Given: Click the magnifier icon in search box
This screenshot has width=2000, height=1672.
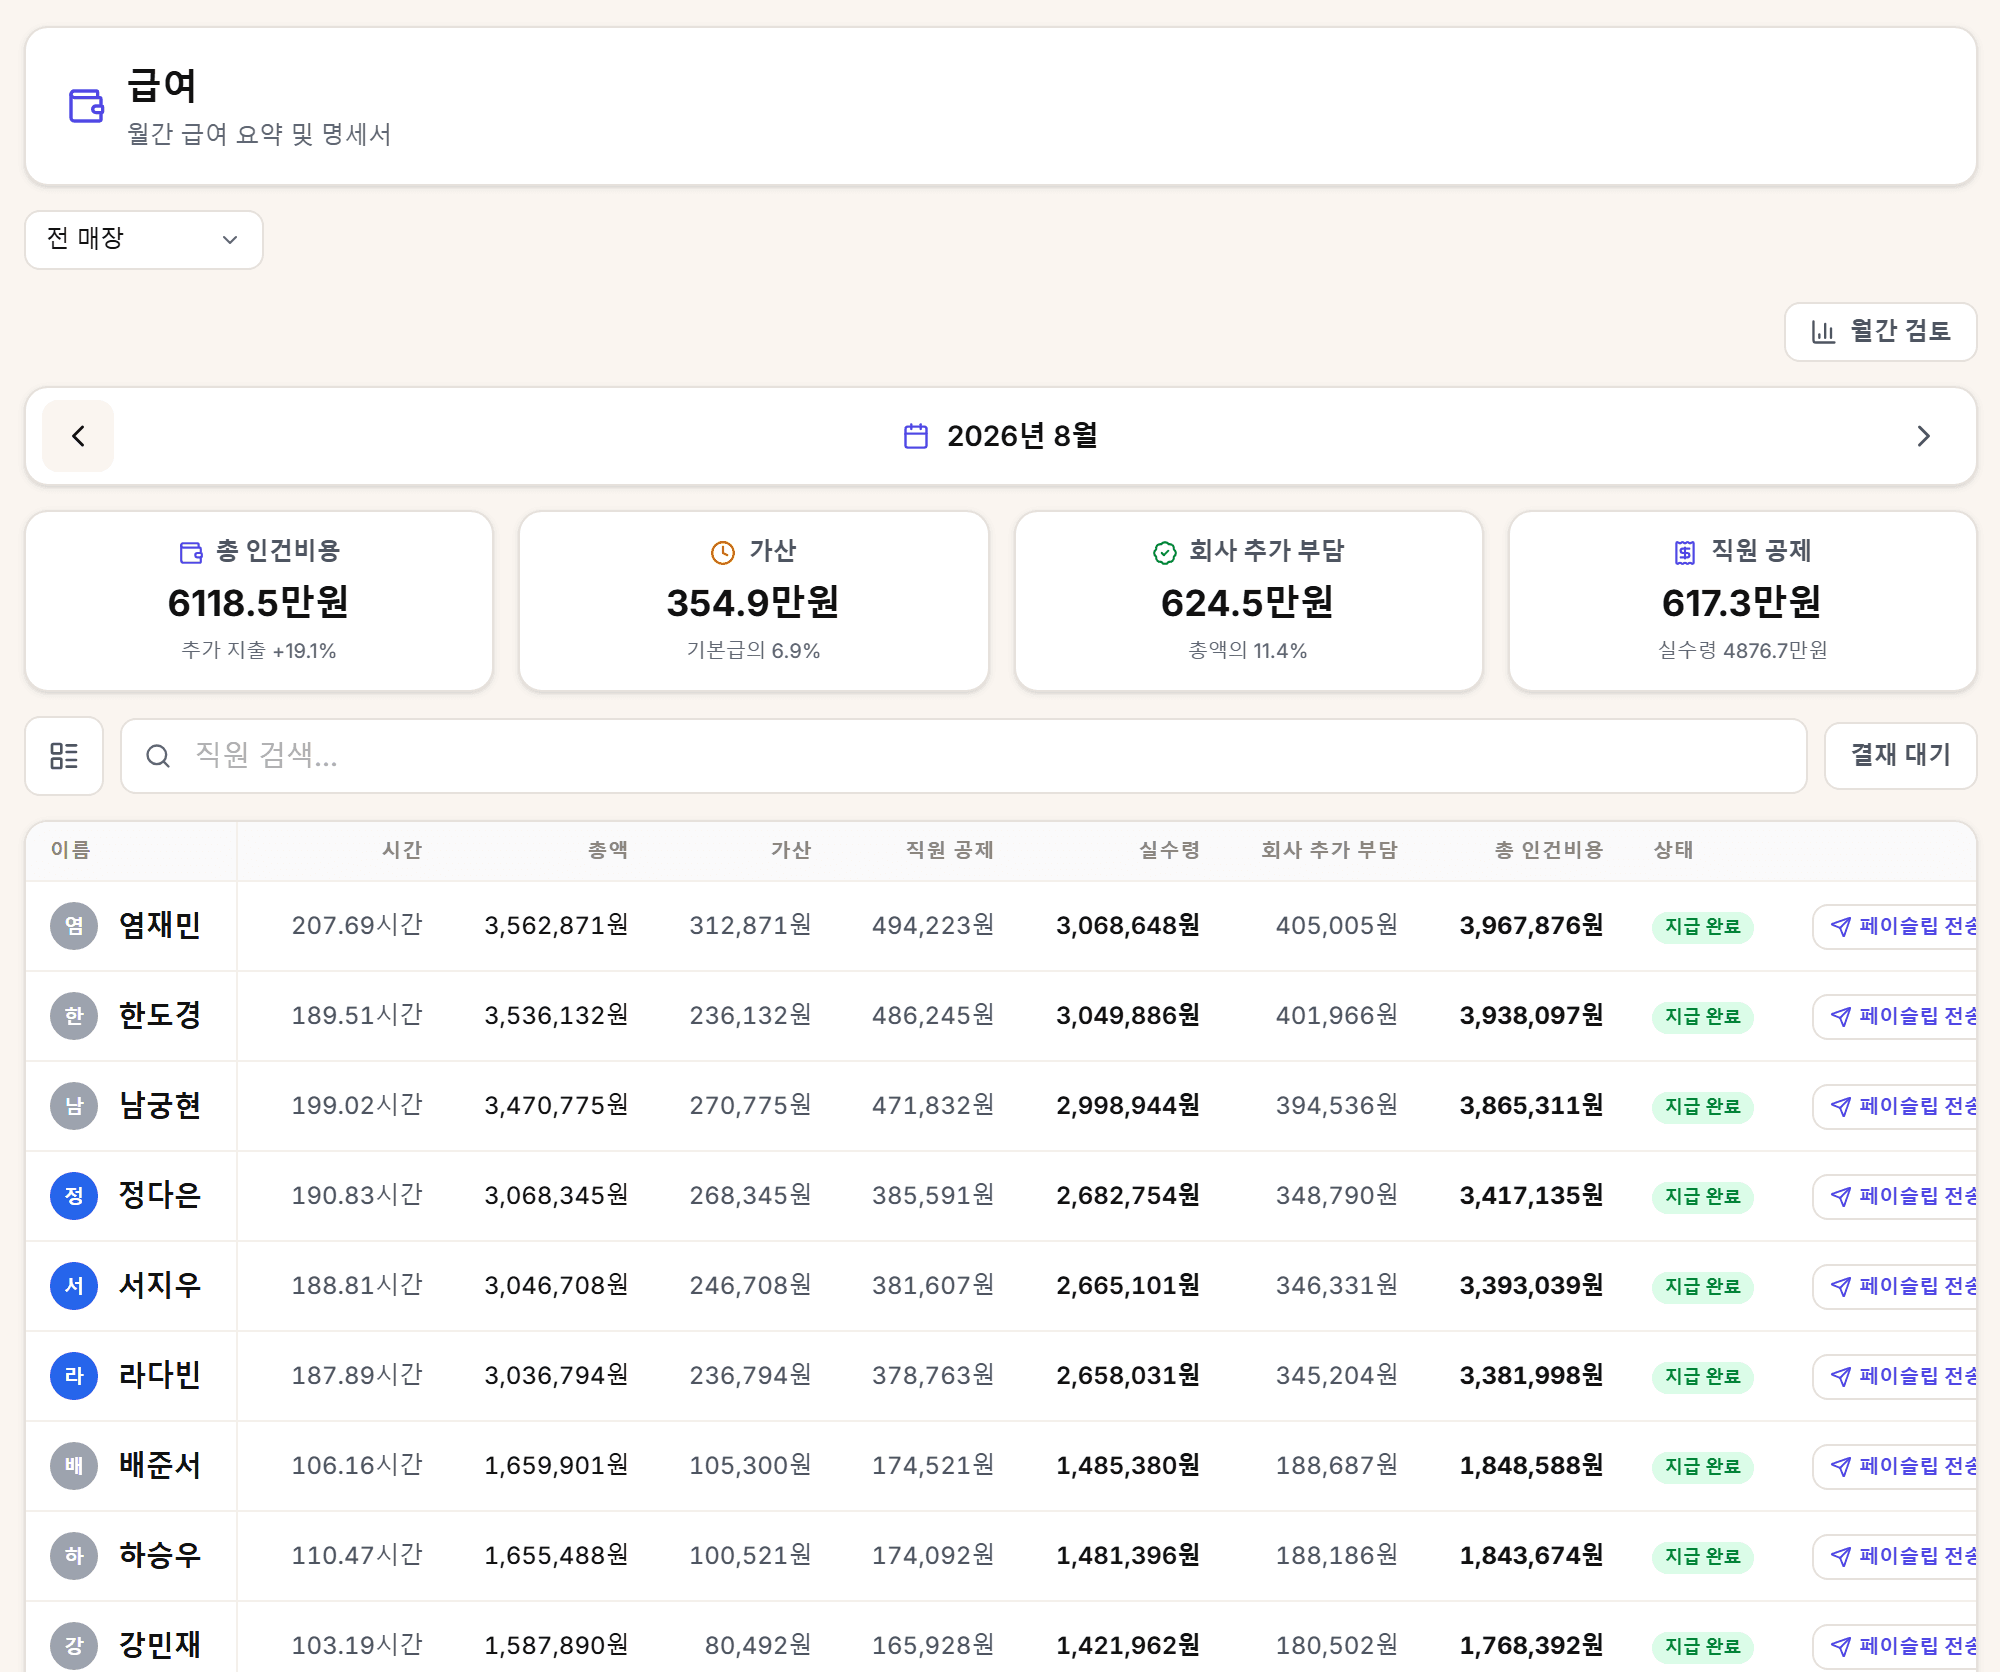Looking at the screenshot, I should point(158,756).
